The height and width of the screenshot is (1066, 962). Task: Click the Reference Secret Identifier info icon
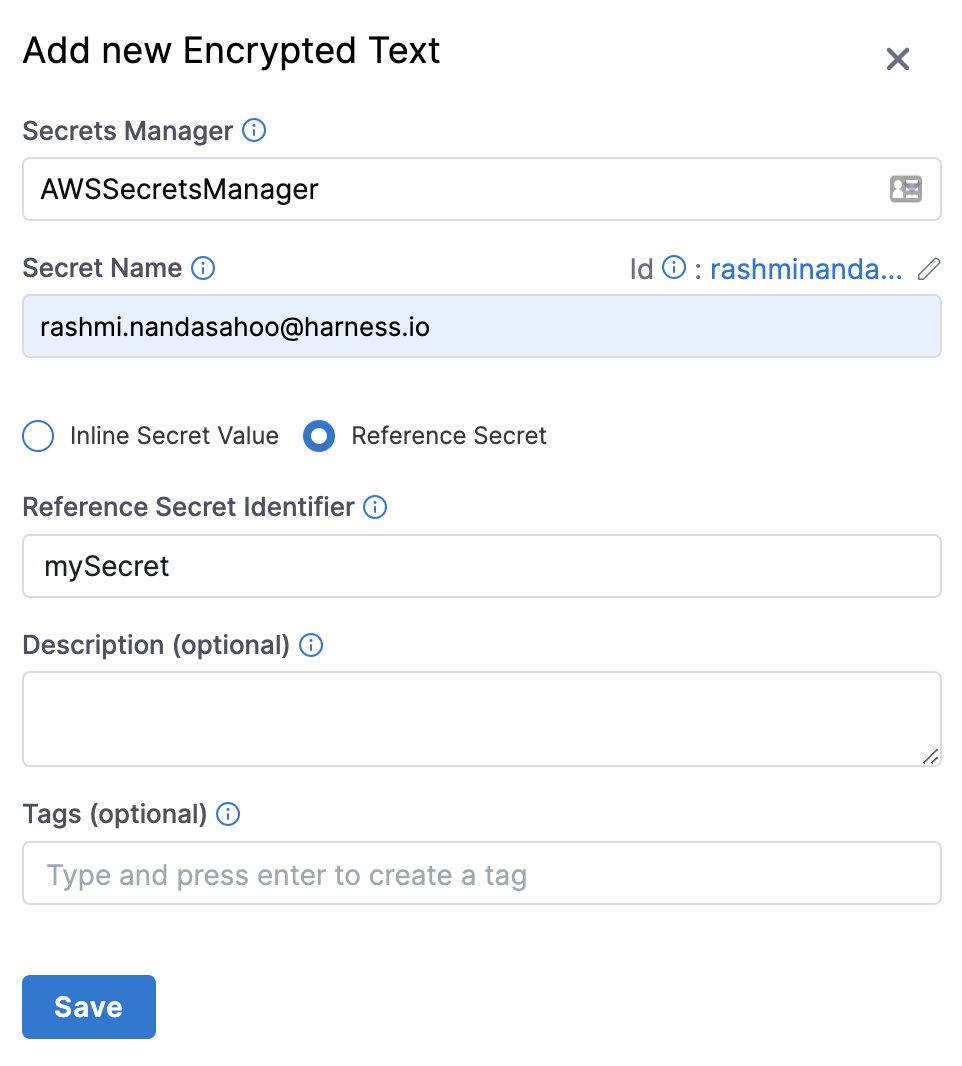point(375,507)
